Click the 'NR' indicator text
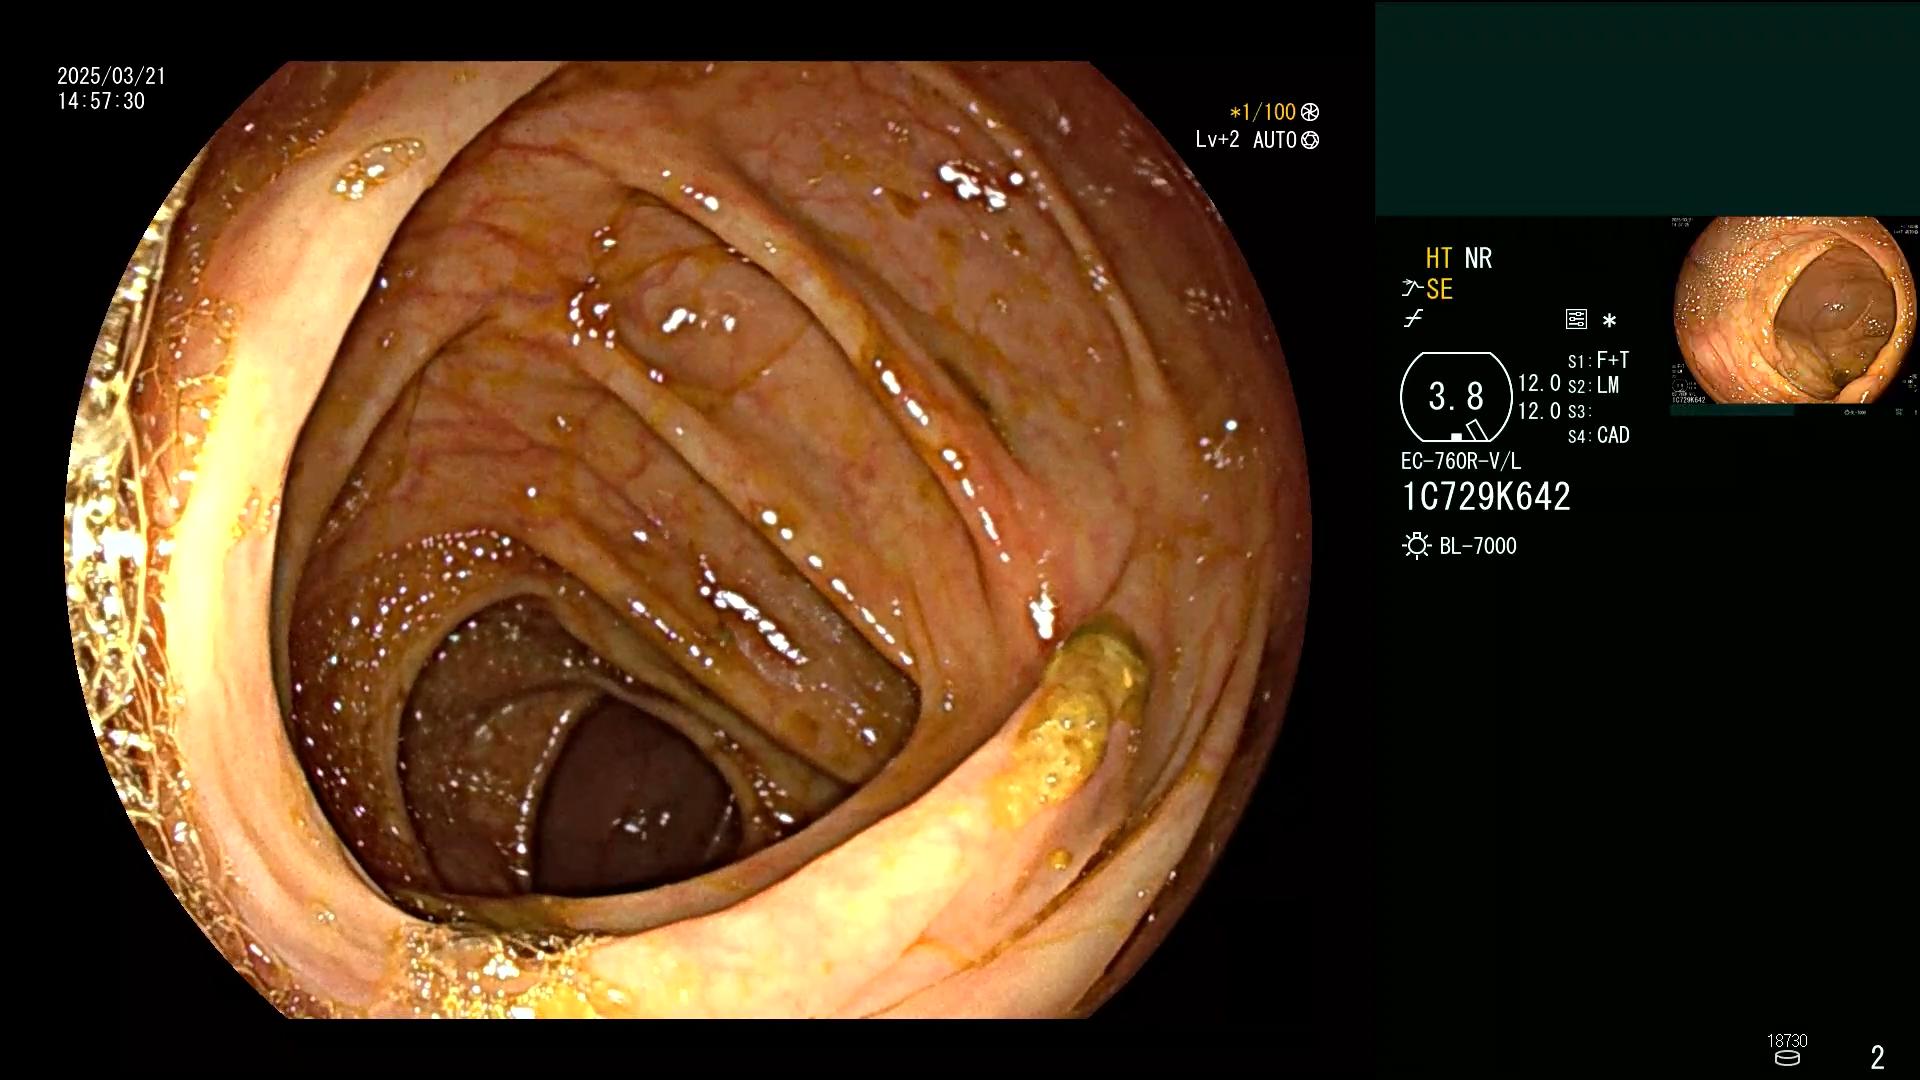Screen dimensions: 1920x1080 pyautogui.click(x=1478, y=258)
